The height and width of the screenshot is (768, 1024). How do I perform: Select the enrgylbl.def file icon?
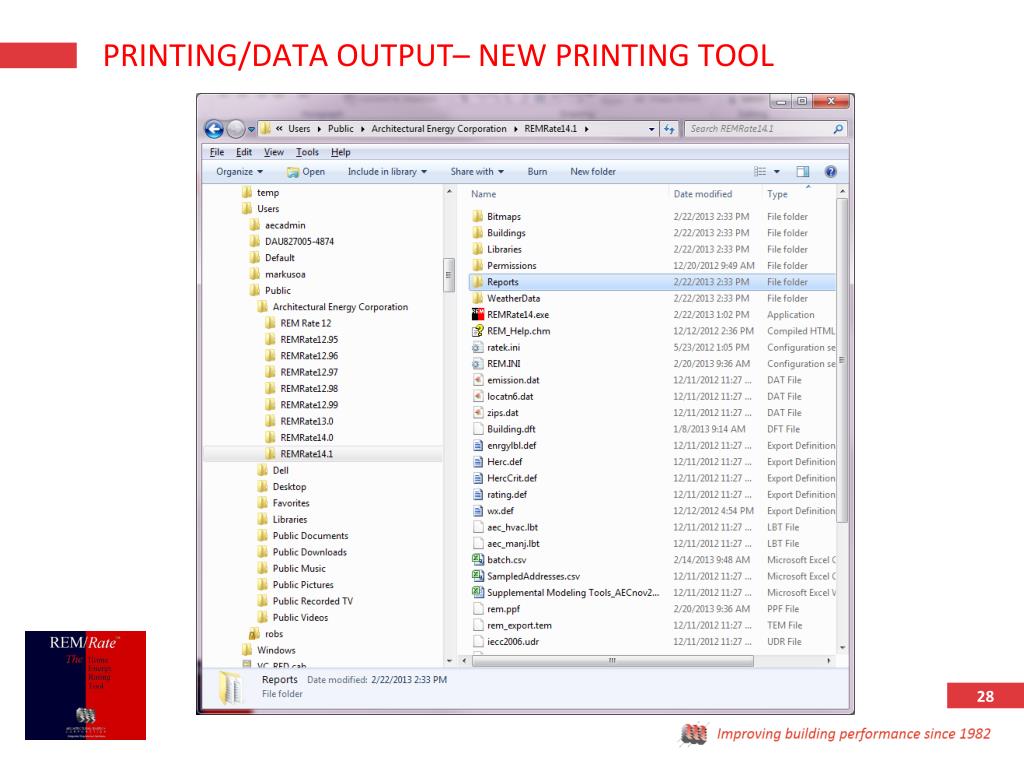coord(477,445)
